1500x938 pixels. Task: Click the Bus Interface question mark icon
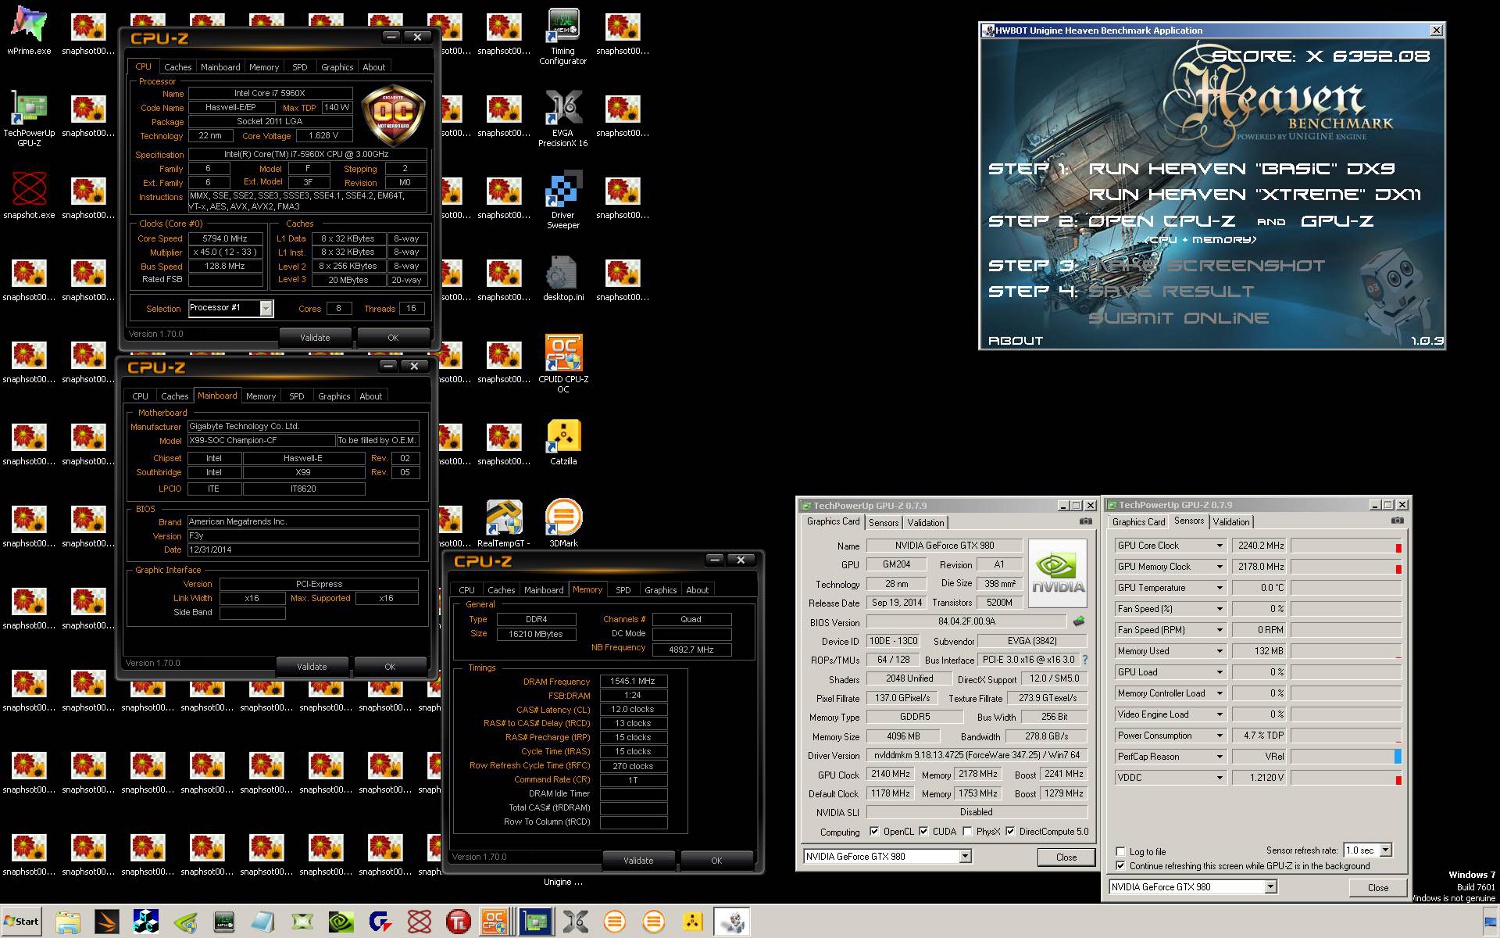(x=1085, y=660)
